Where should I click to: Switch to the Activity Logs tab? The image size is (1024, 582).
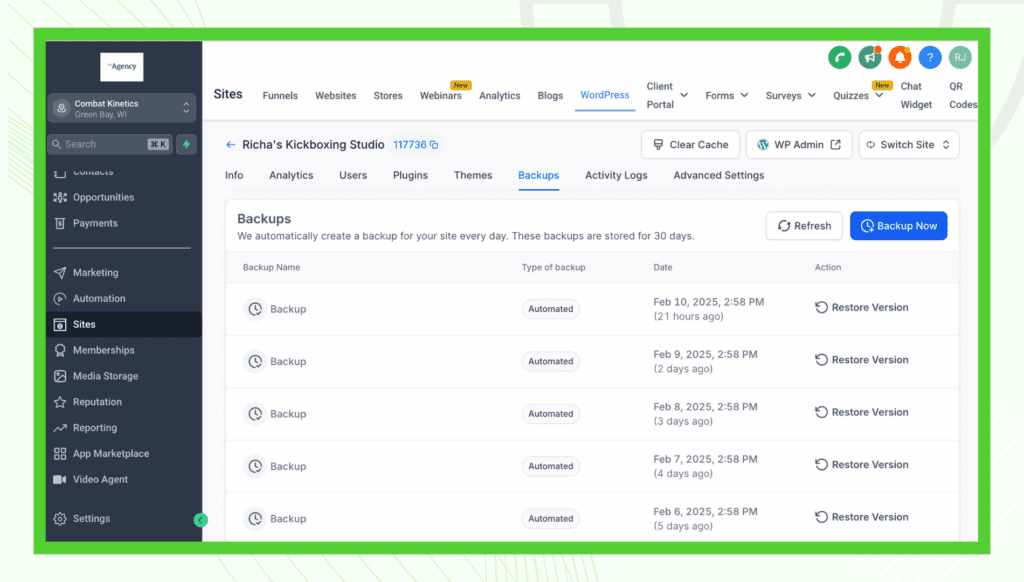click(616, 175)
